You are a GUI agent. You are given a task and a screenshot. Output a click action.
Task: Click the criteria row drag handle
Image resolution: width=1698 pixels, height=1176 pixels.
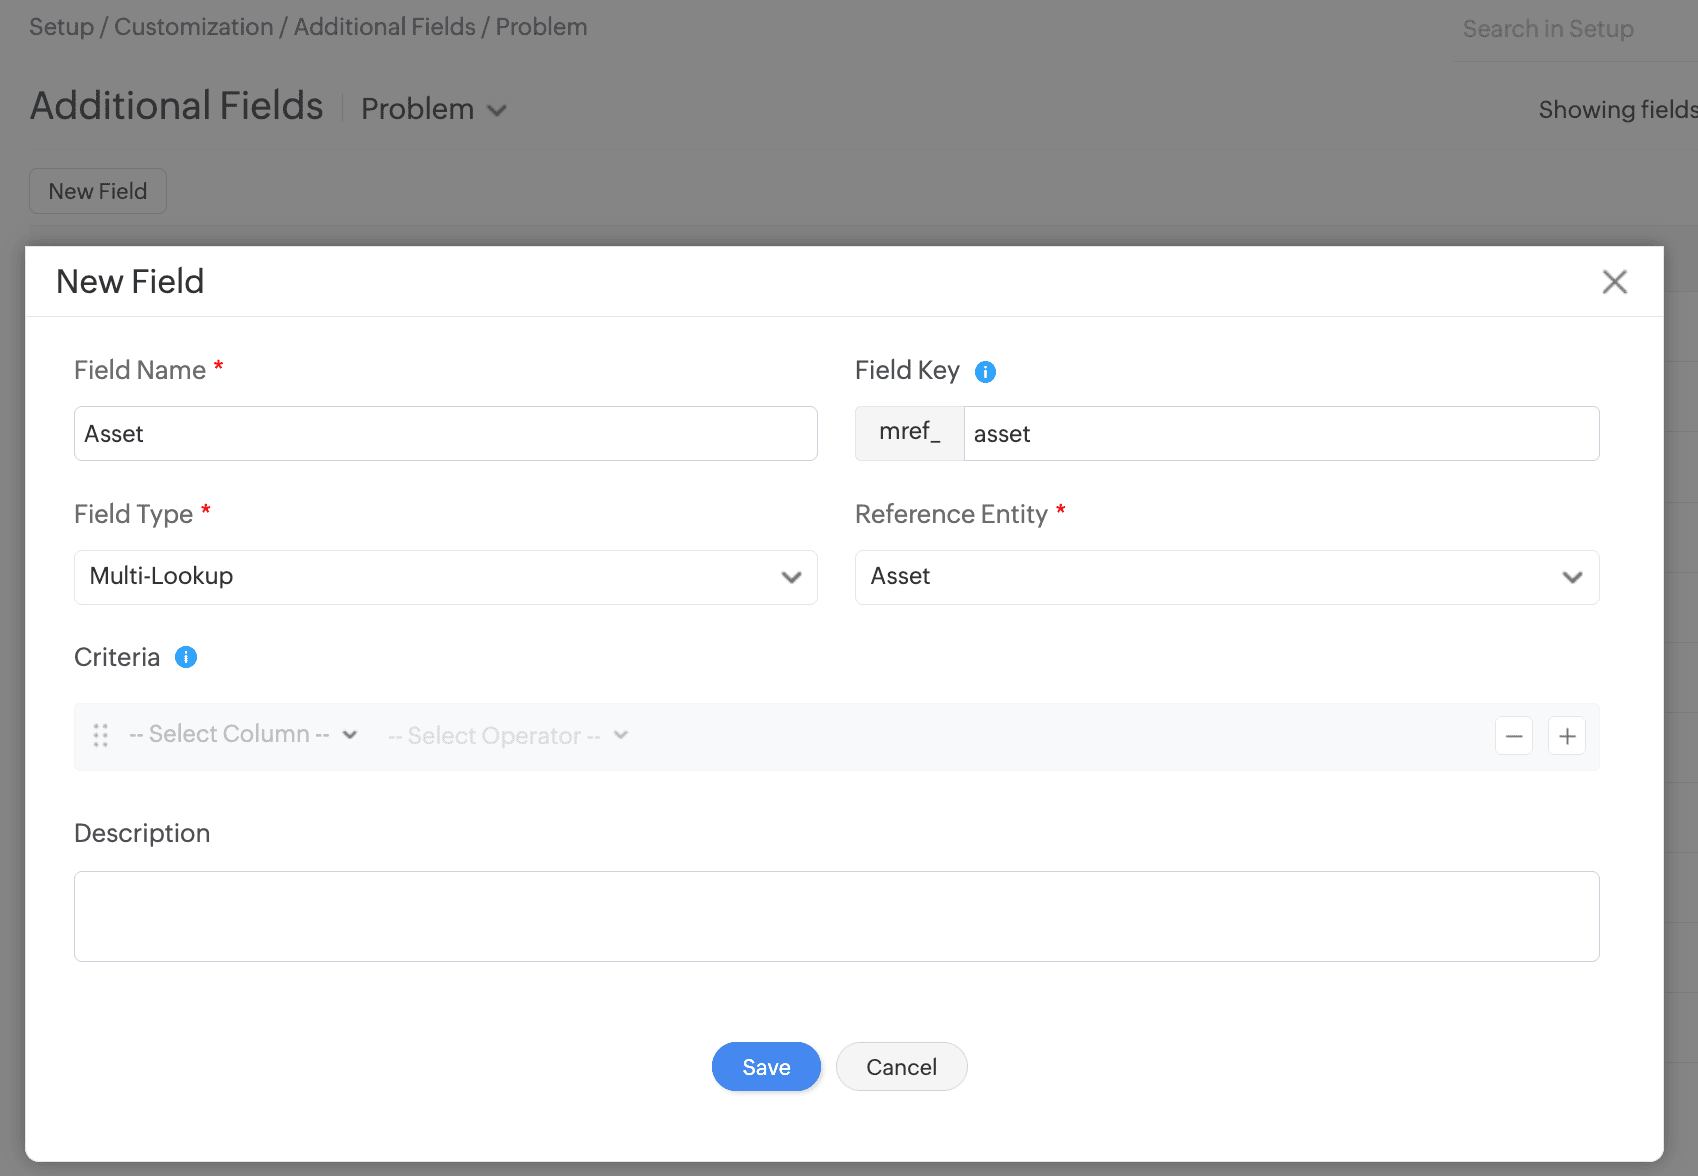tap(101, 736)
